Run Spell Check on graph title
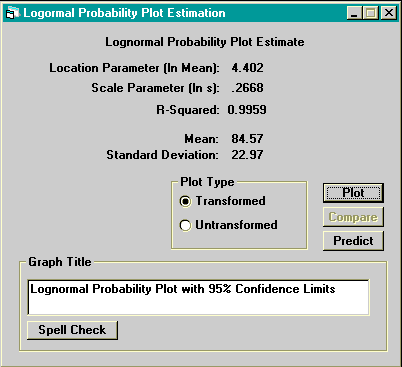This screenshot has height=367, width=402. (72, 330)
